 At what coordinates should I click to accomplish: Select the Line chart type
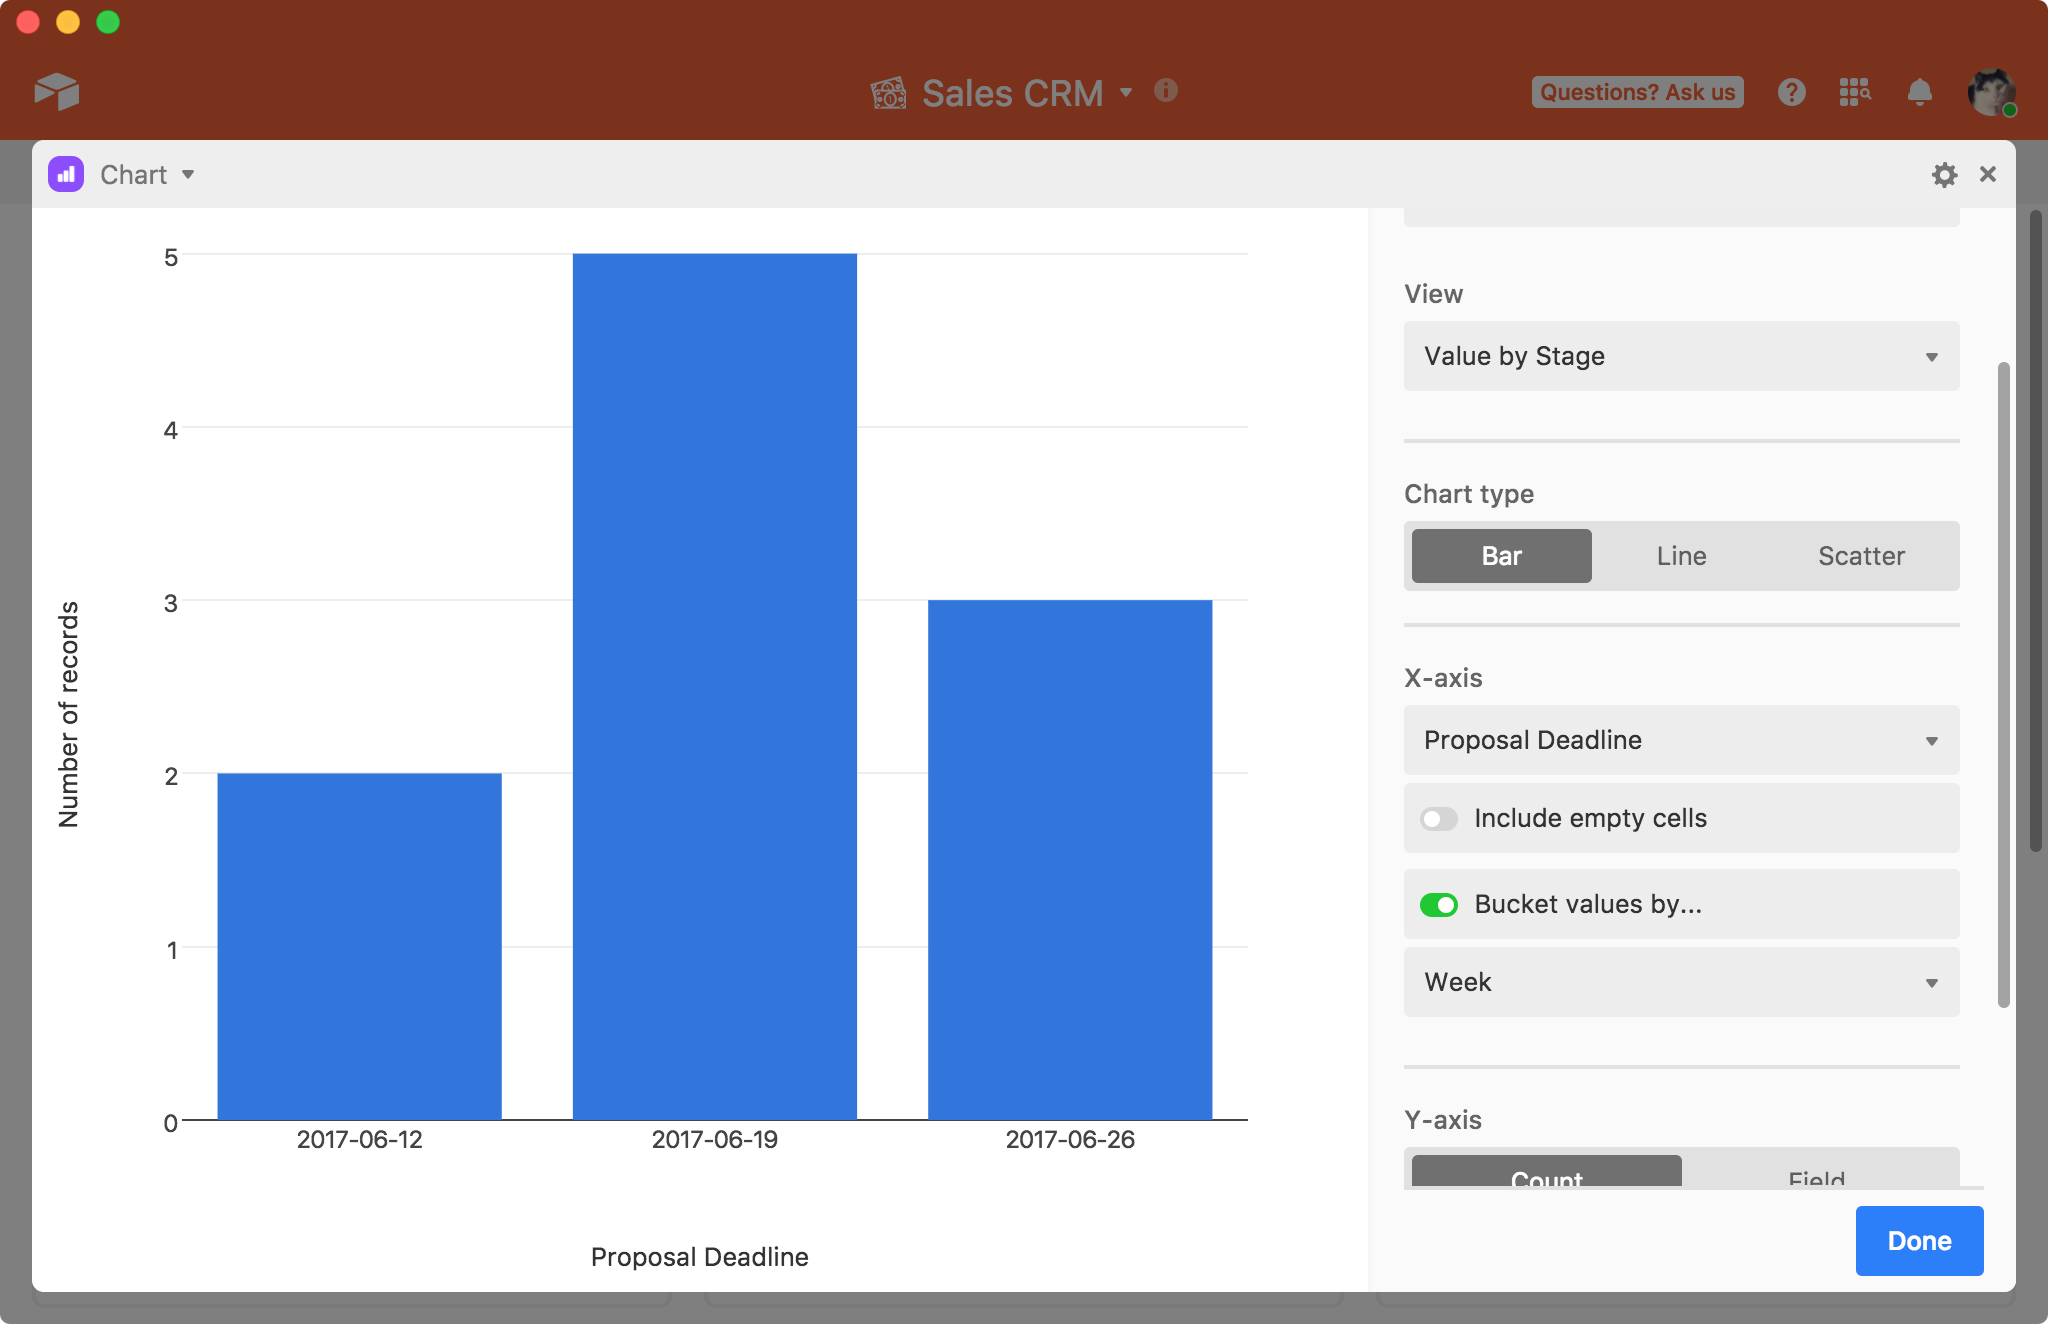point(1681,556)
